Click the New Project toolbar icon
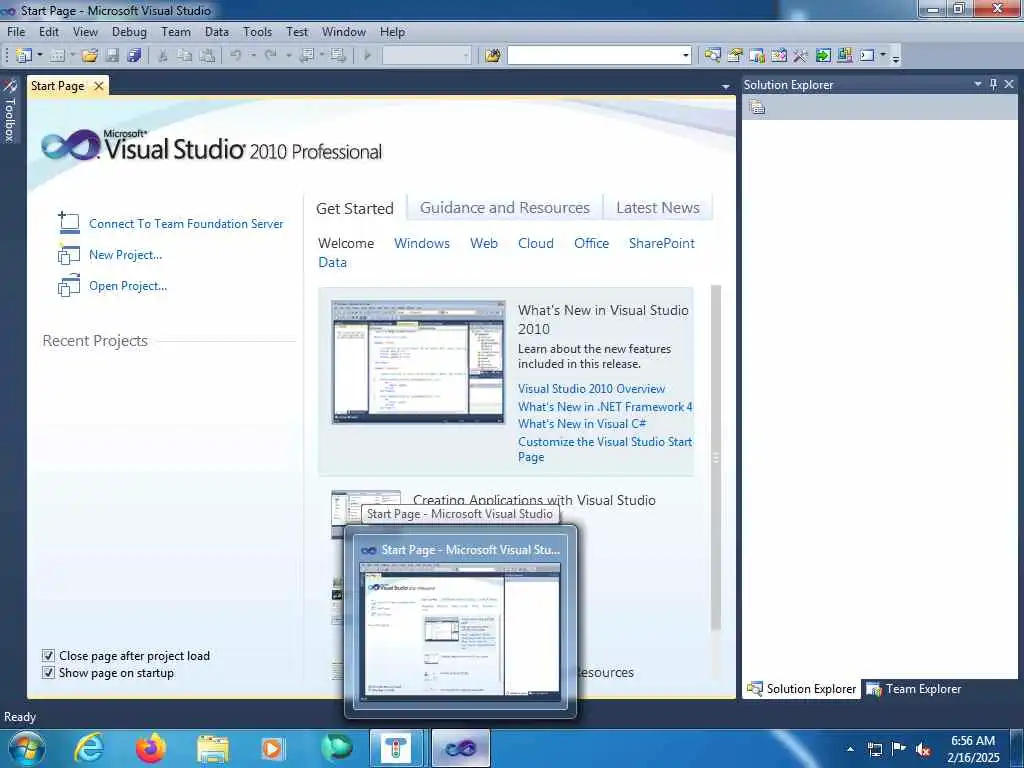1024x768 pixels. pos(24,56)
